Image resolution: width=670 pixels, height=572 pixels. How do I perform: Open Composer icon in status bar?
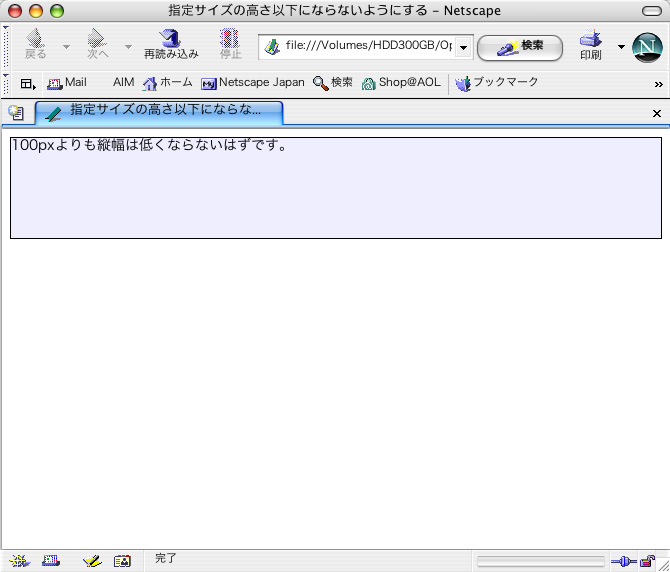coord(92,560)
